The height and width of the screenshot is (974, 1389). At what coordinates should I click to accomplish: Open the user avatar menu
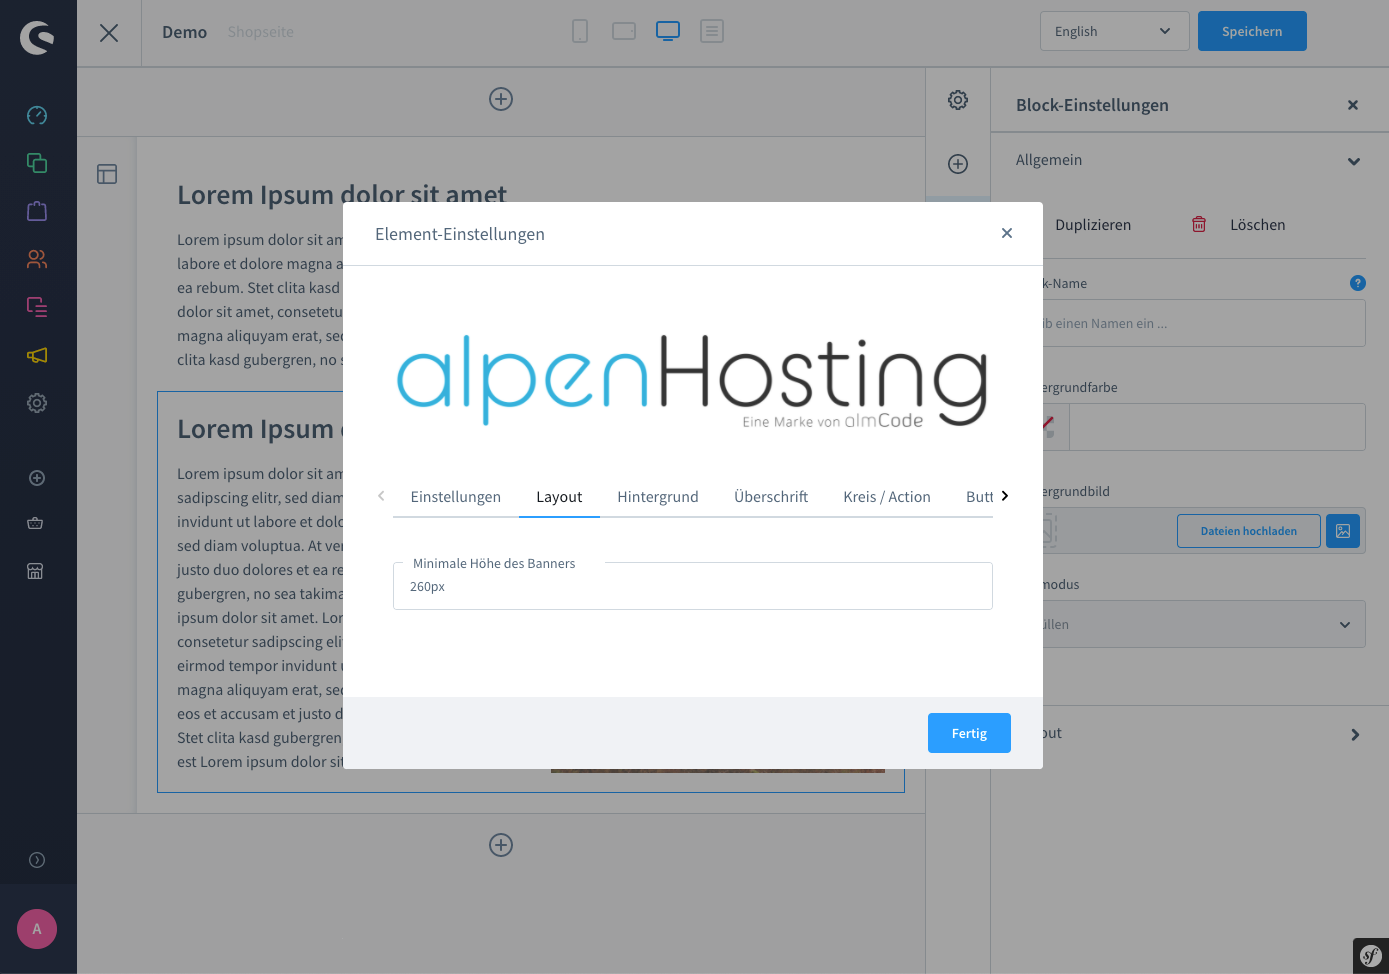click(37, 929)
